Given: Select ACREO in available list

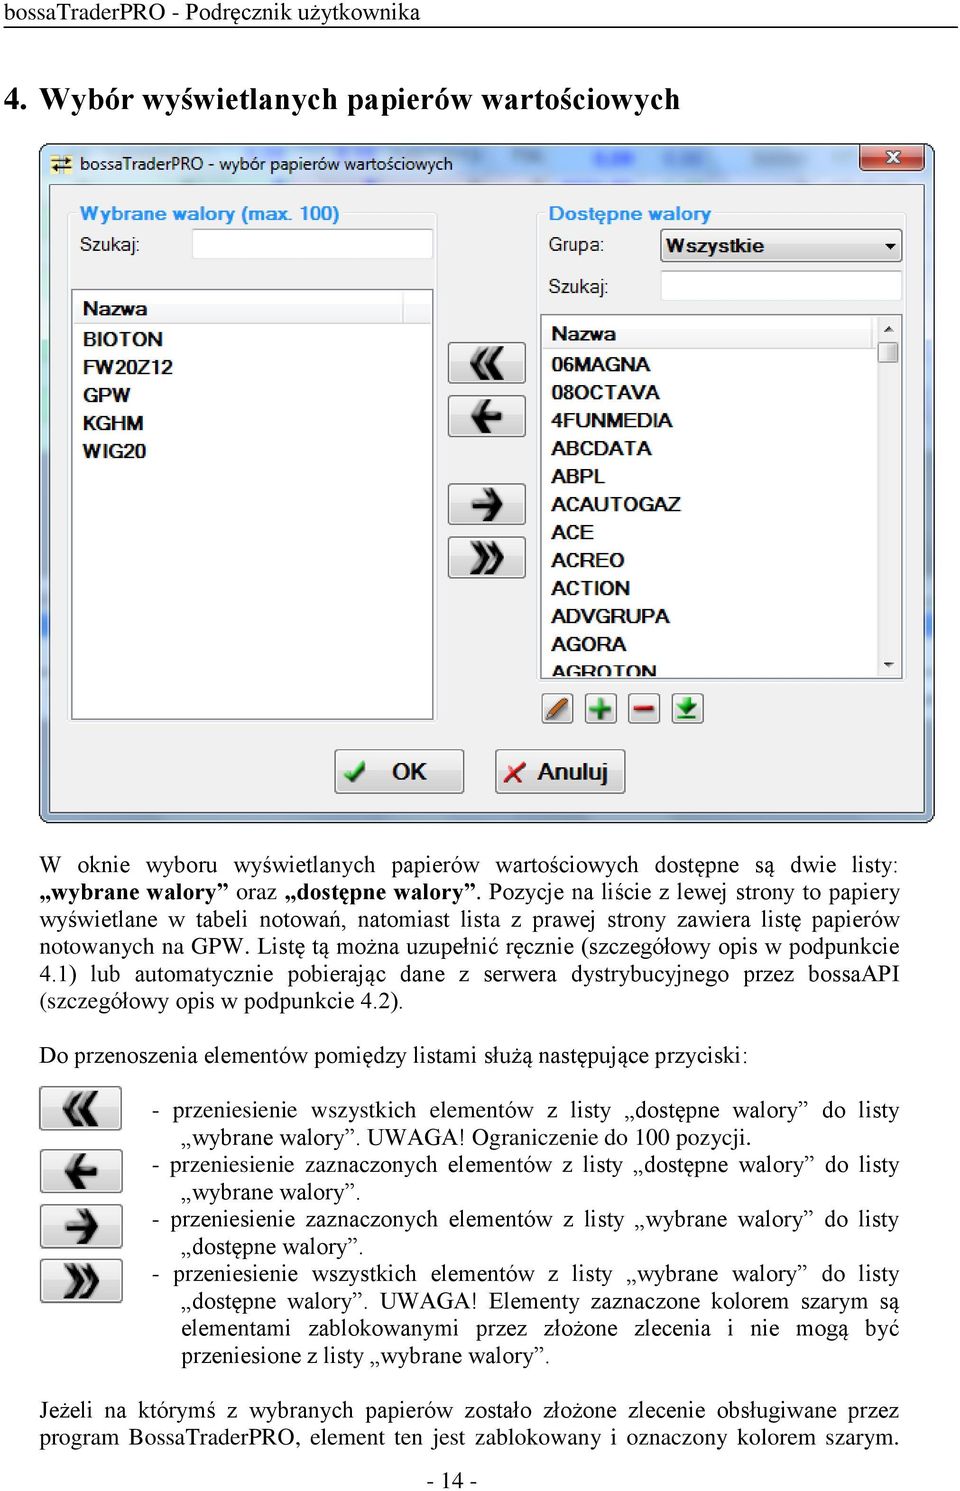Looking at the screenshot, I should click(588, 560).
